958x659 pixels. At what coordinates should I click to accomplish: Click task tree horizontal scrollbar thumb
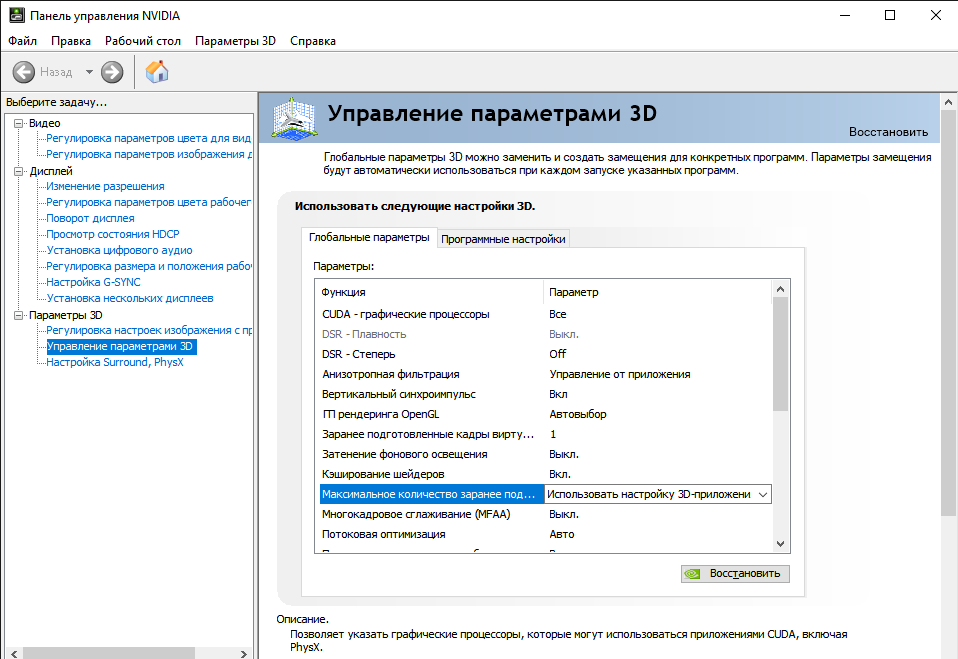click(109, 654)
